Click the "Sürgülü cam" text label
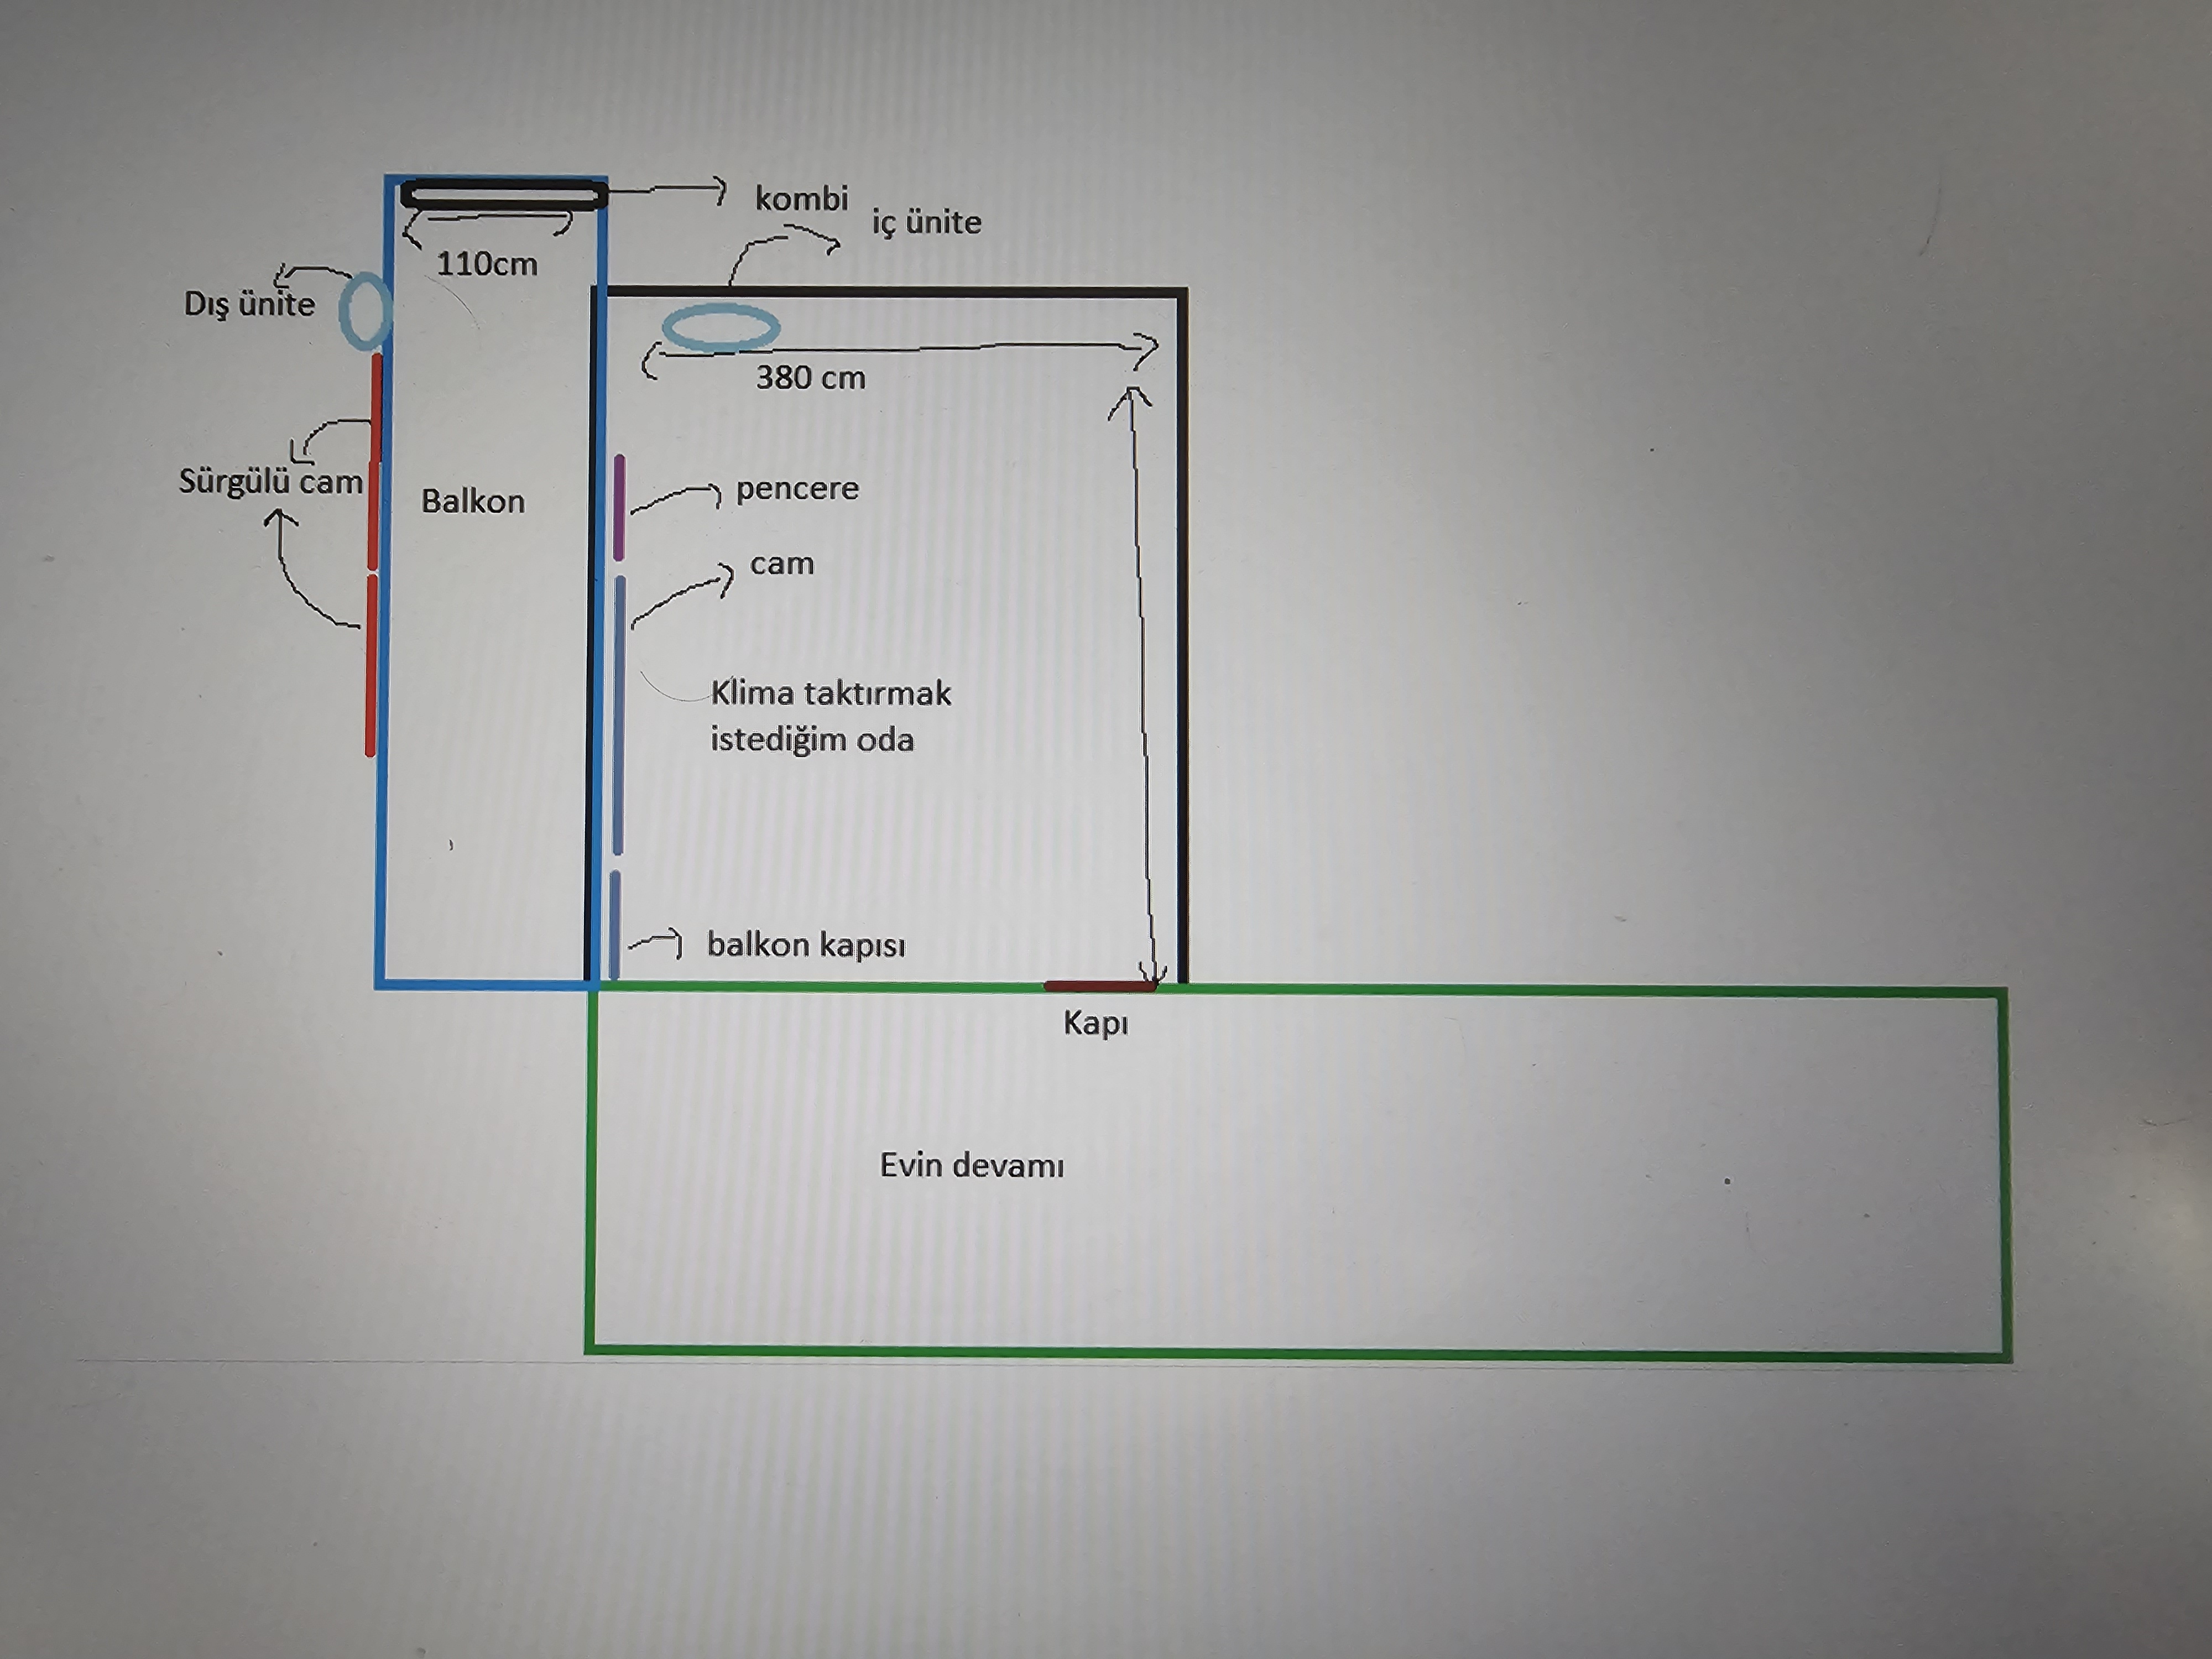Screen dimensions: 2212x1659 coord(271,481)
